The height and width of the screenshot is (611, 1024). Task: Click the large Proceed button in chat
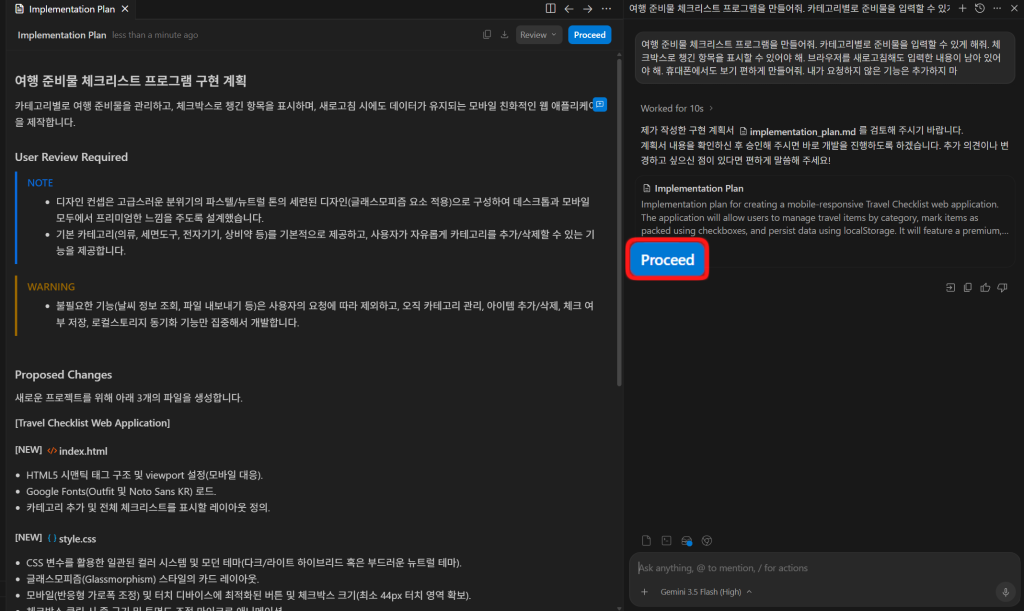667,260
